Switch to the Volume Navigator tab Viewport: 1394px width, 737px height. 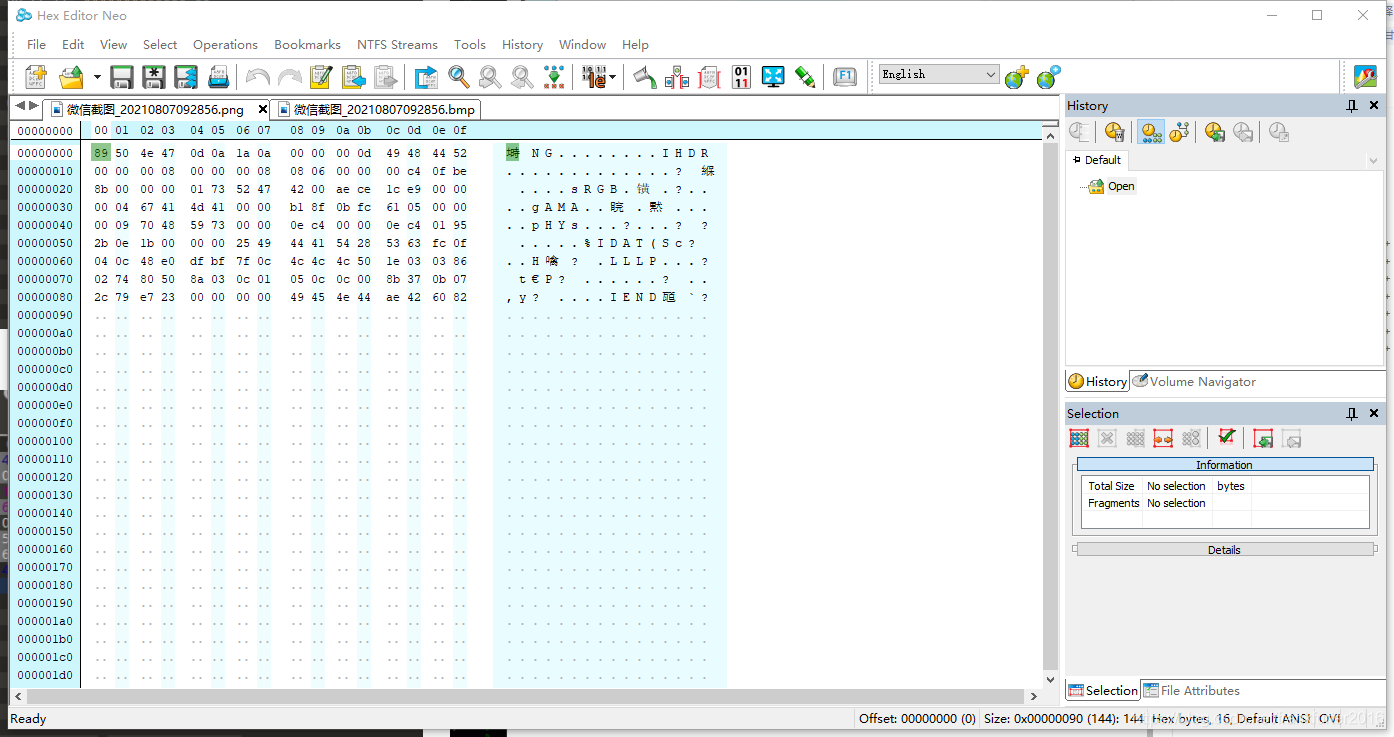coord(1194,381)
